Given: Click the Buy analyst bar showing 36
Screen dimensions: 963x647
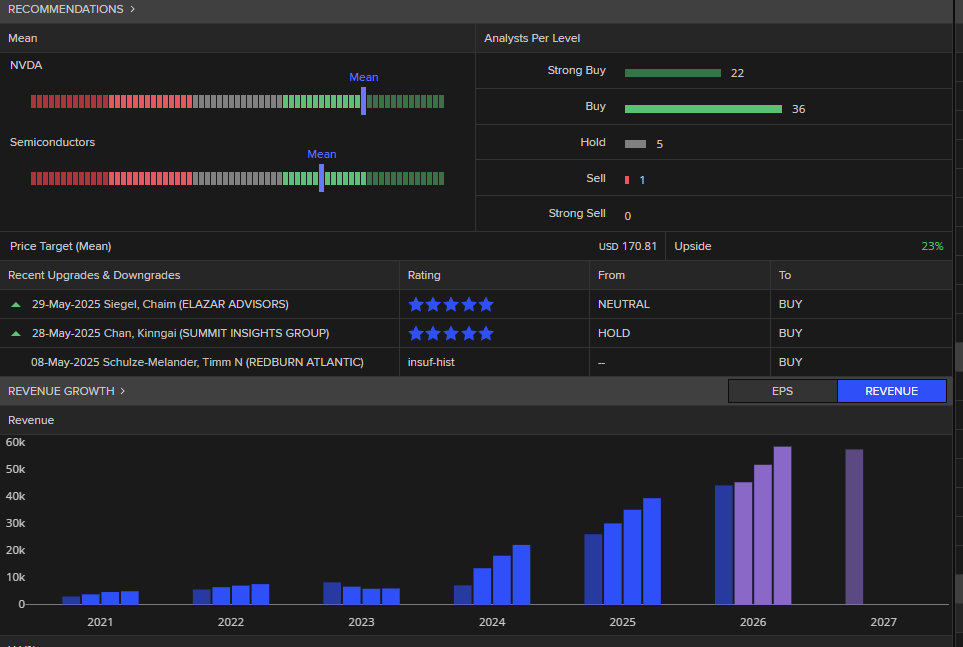Looking at the screenshot, I should (703, 108).
